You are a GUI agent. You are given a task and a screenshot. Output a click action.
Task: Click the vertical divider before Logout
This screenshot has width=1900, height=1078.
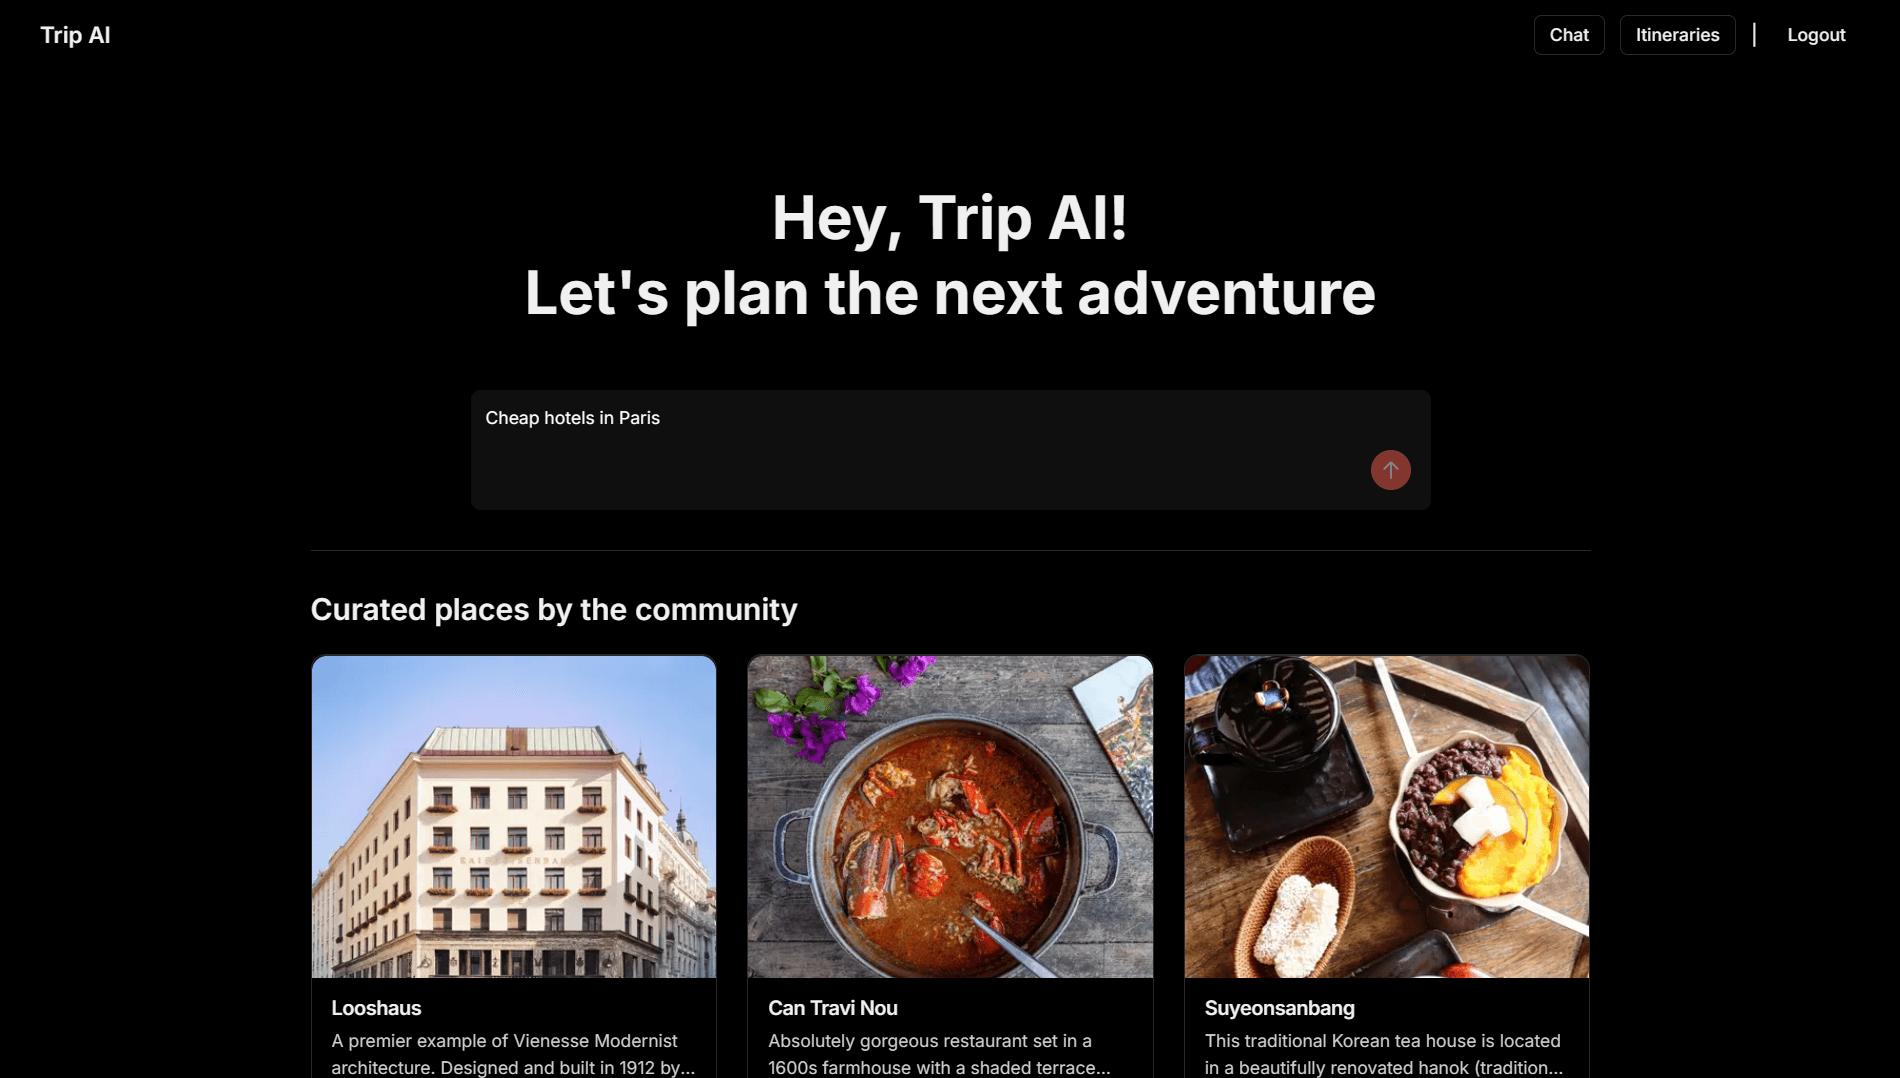1754,35
